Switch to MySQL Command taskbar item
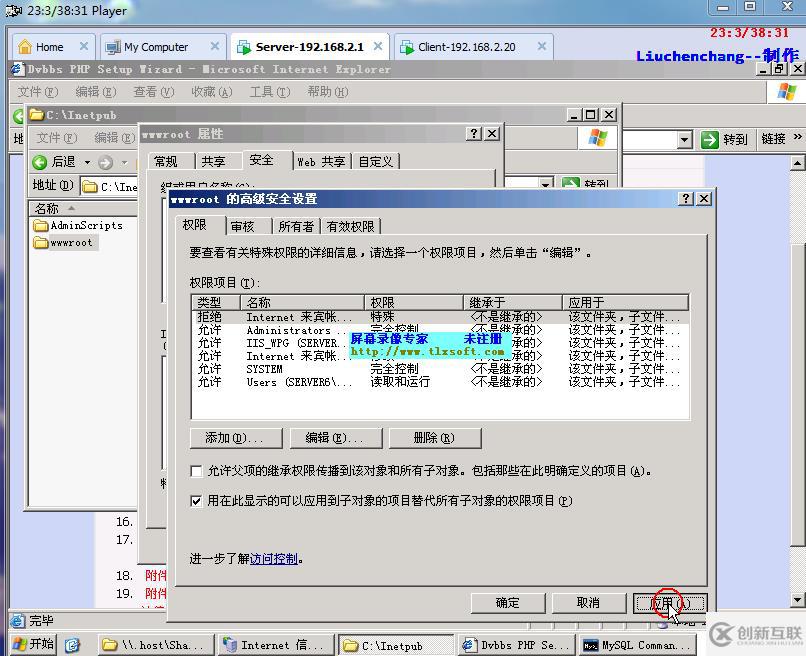This screenshot has width=806, height=656. (638, 645)
